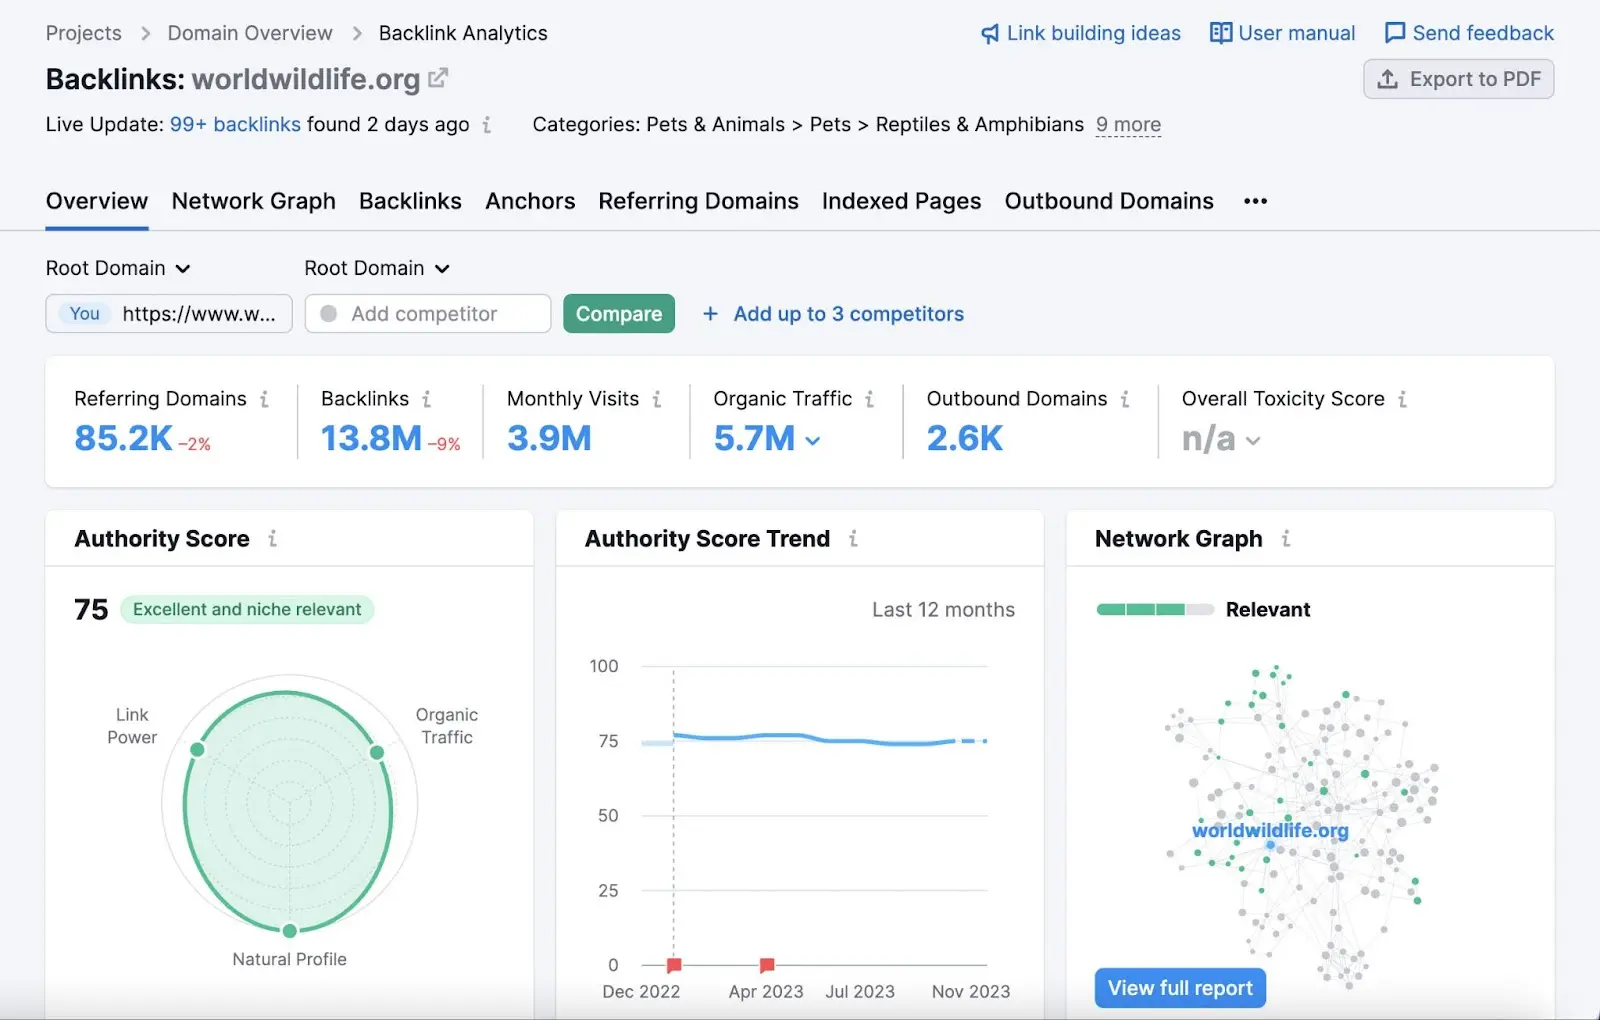The width and height of the screenshot is (1600, 1020).
Task: Click breadcrumb chevron after Domain Overview
Action: click(356, 33)
